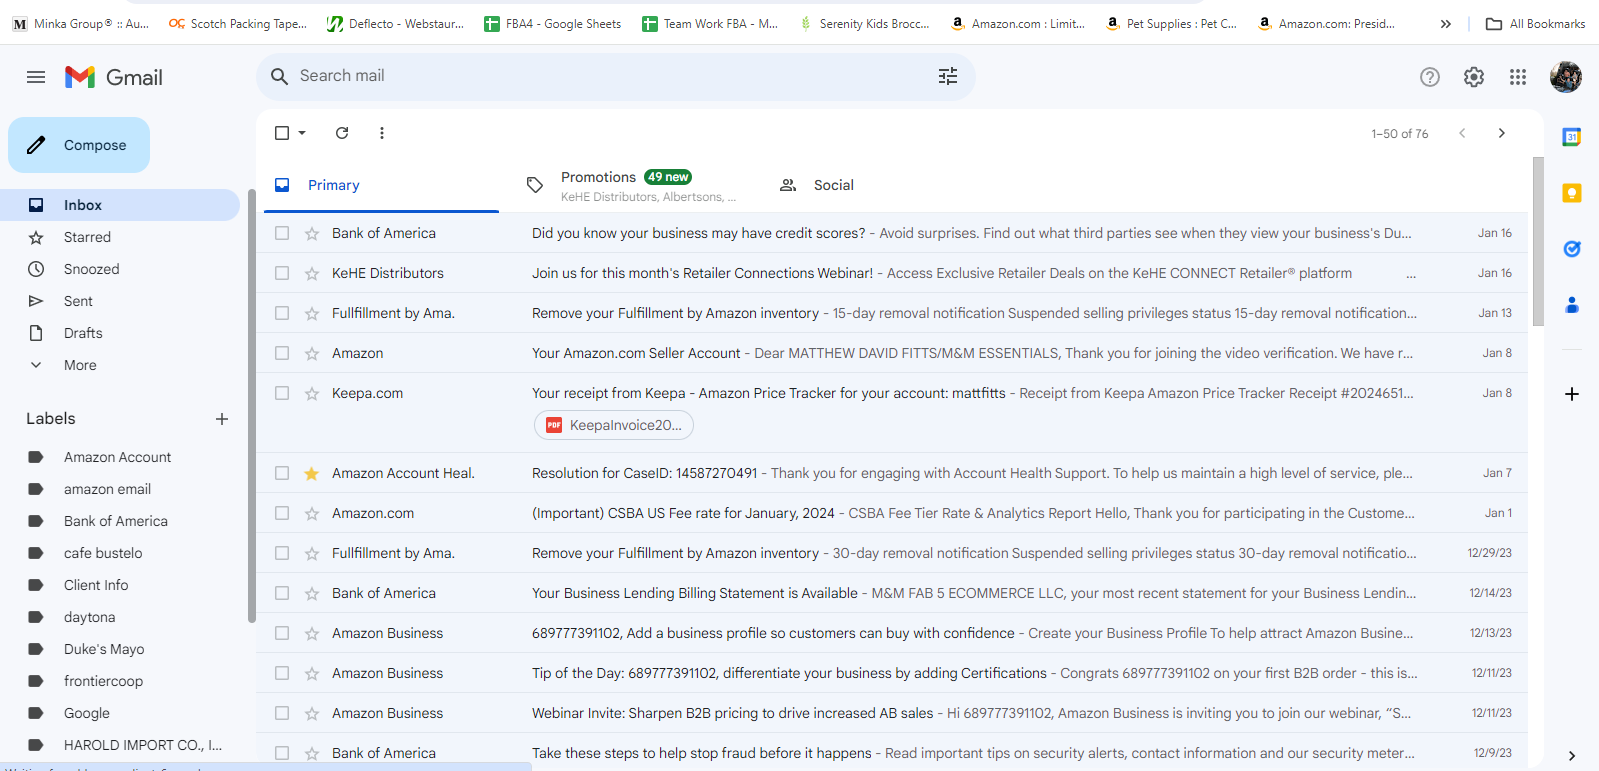Hide the side panel arrow

[x=1572, y=756]
